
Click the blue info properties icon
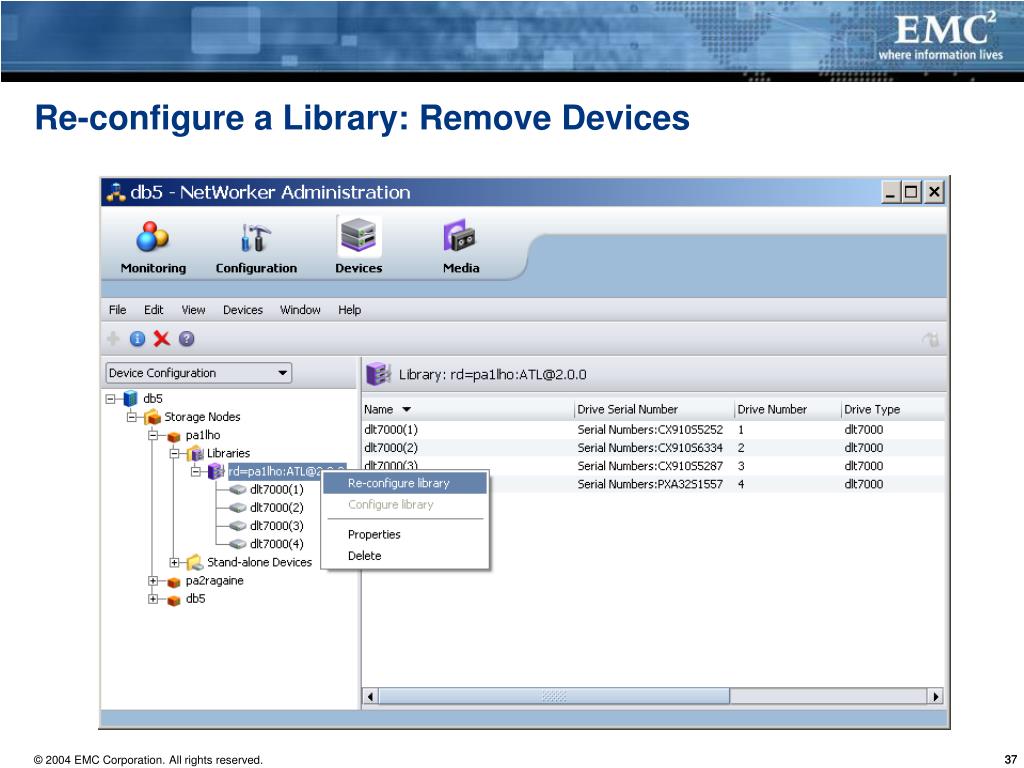click(x=137, y=338)
